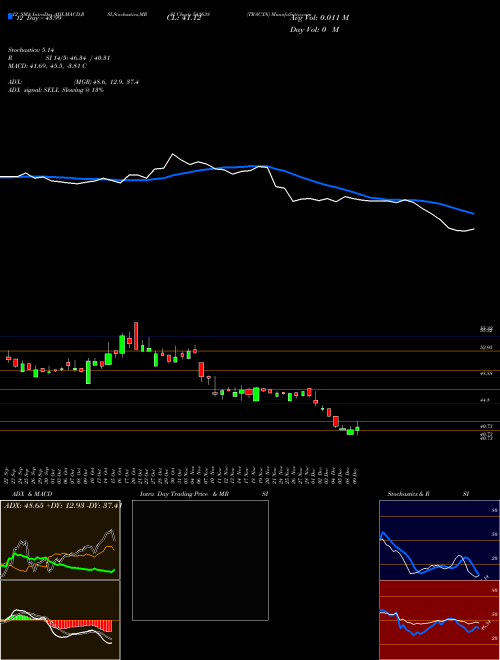Select the 52.93 price axis label

point(486,348)
